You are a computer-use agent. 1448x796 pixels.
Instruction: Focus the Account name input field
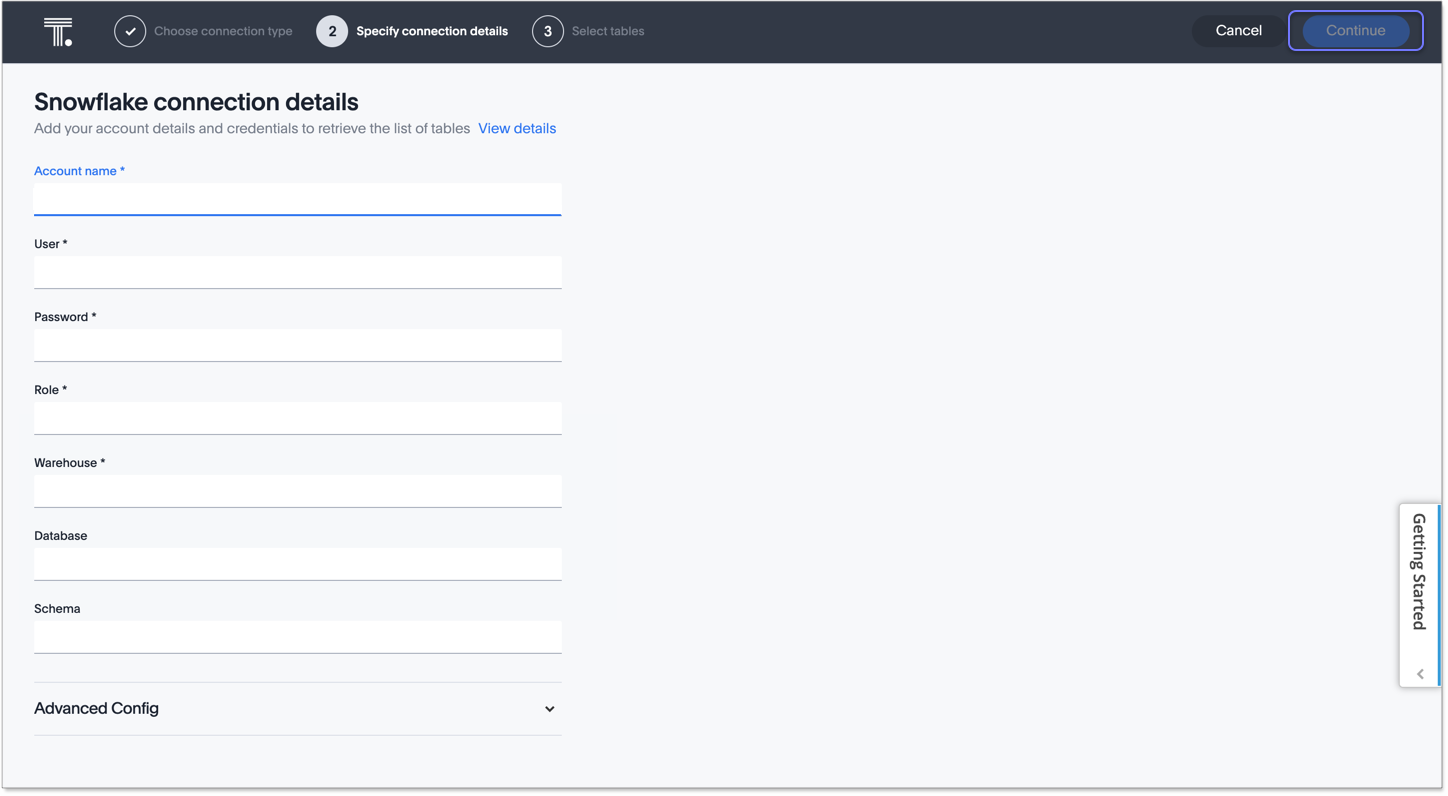coord(297,199)
